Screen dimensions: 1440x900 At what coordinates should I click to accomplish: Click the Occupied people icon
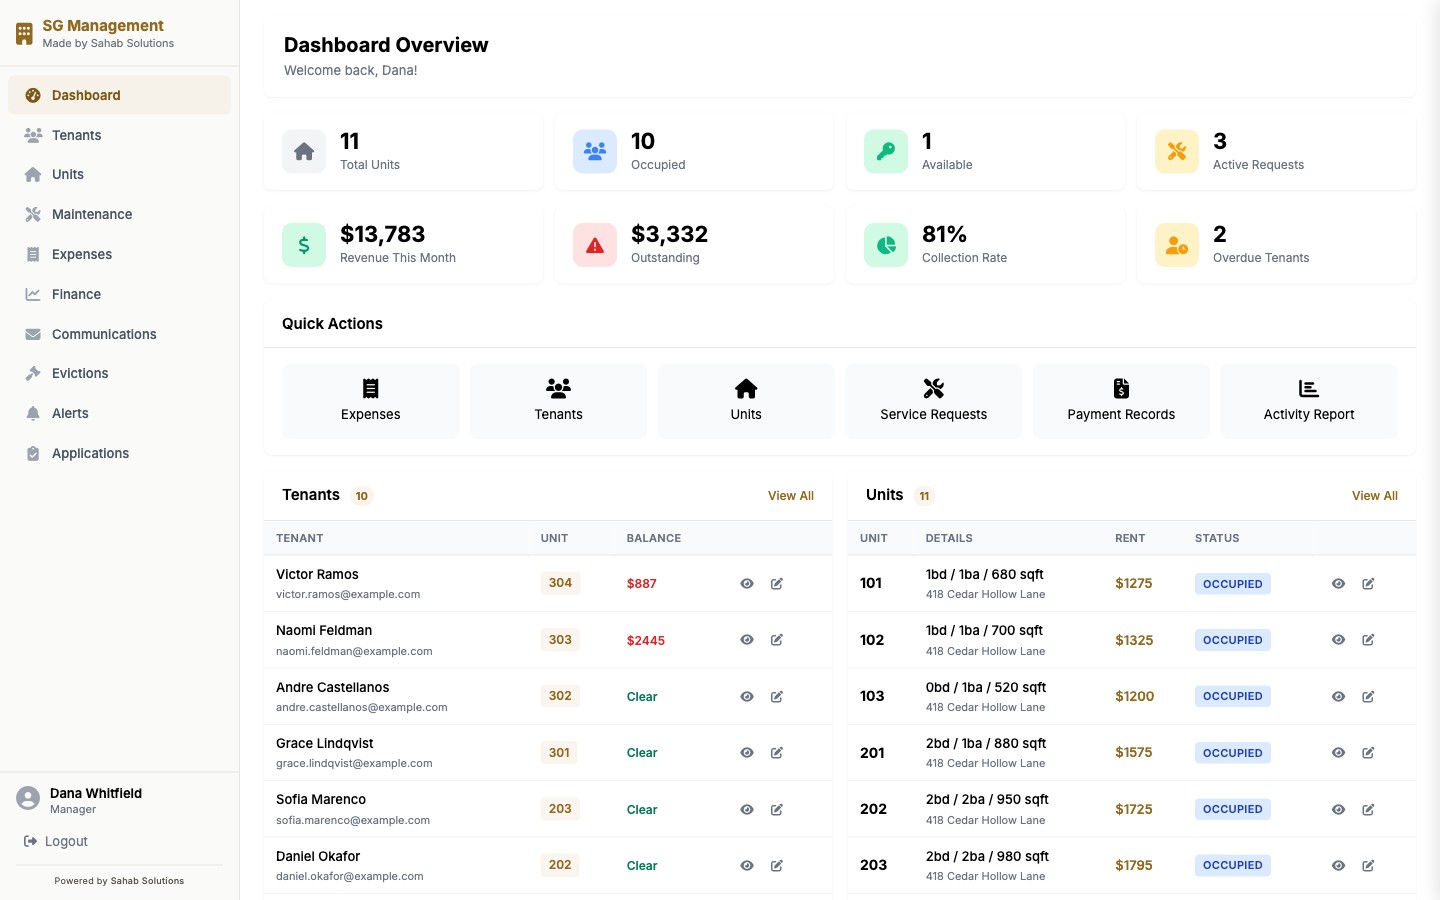click(595, 152)
